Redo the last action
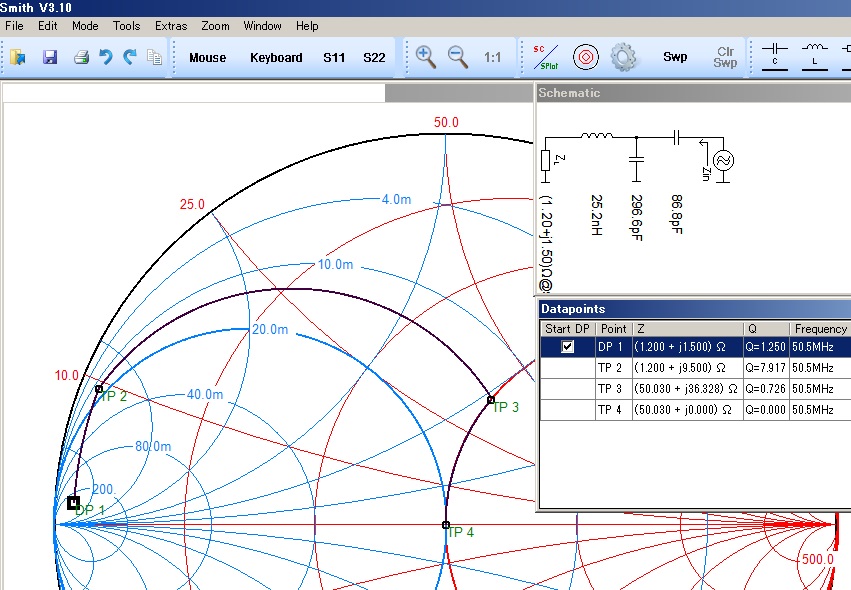The image size is (851, 590). click(130, 58)
